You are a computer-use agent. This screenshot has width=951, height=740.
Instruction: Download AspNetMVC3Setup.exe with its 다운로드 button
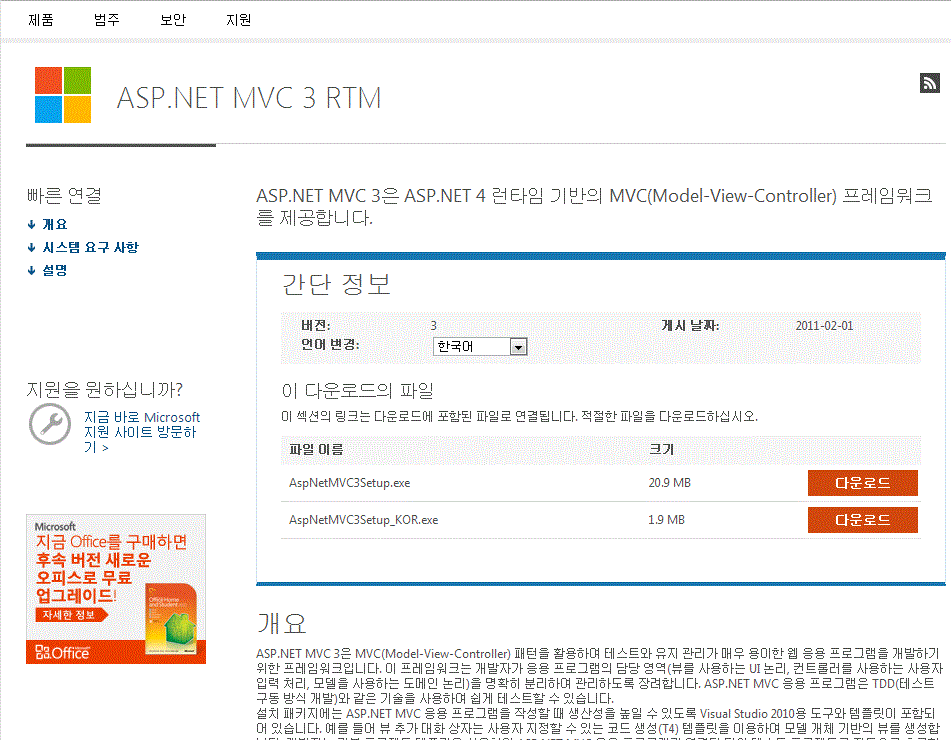pos(862,483)
